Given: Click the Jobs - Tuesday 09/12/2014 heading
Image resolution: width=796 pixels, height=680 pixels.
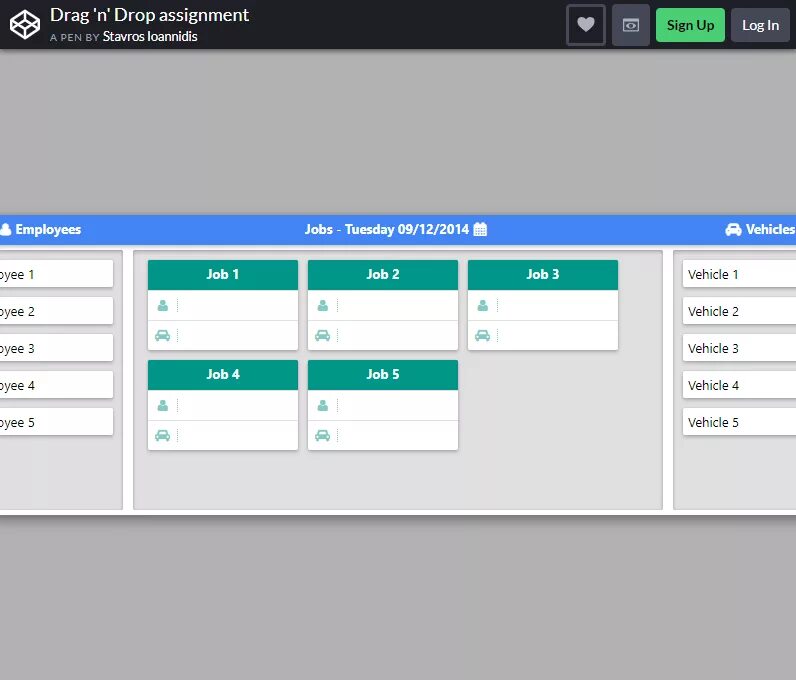Looking at the screenshot, I should (x=386, y=230).
